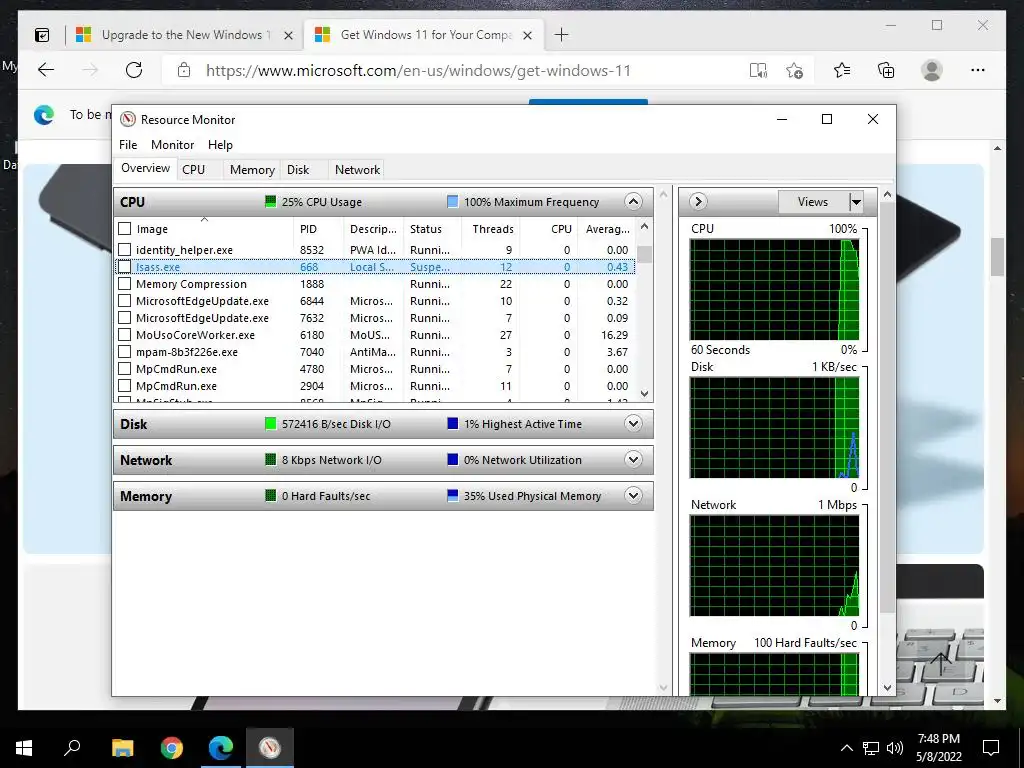This screenshot has height=768, width=1024.
Task: Toggle the select-all Image checkbox
Action: [x=125, y=229]
